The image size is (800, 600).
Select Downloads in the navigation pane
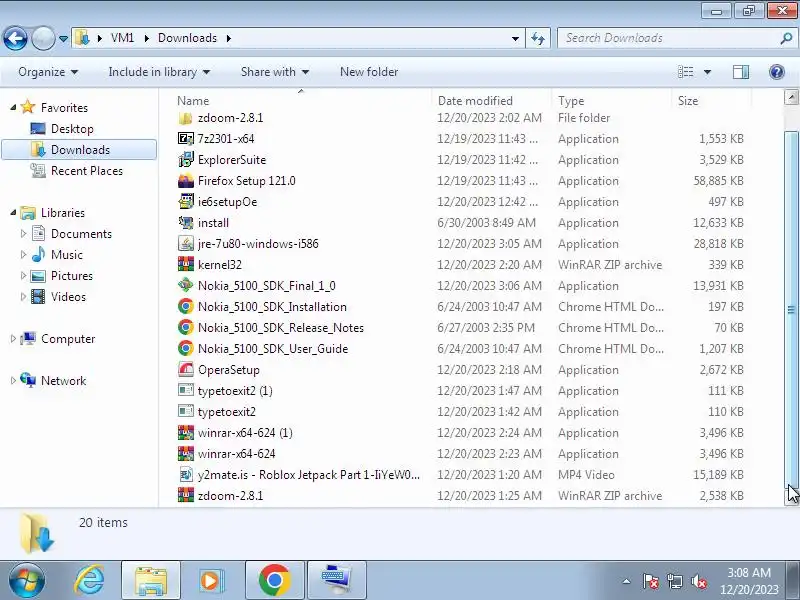[80, 150]
